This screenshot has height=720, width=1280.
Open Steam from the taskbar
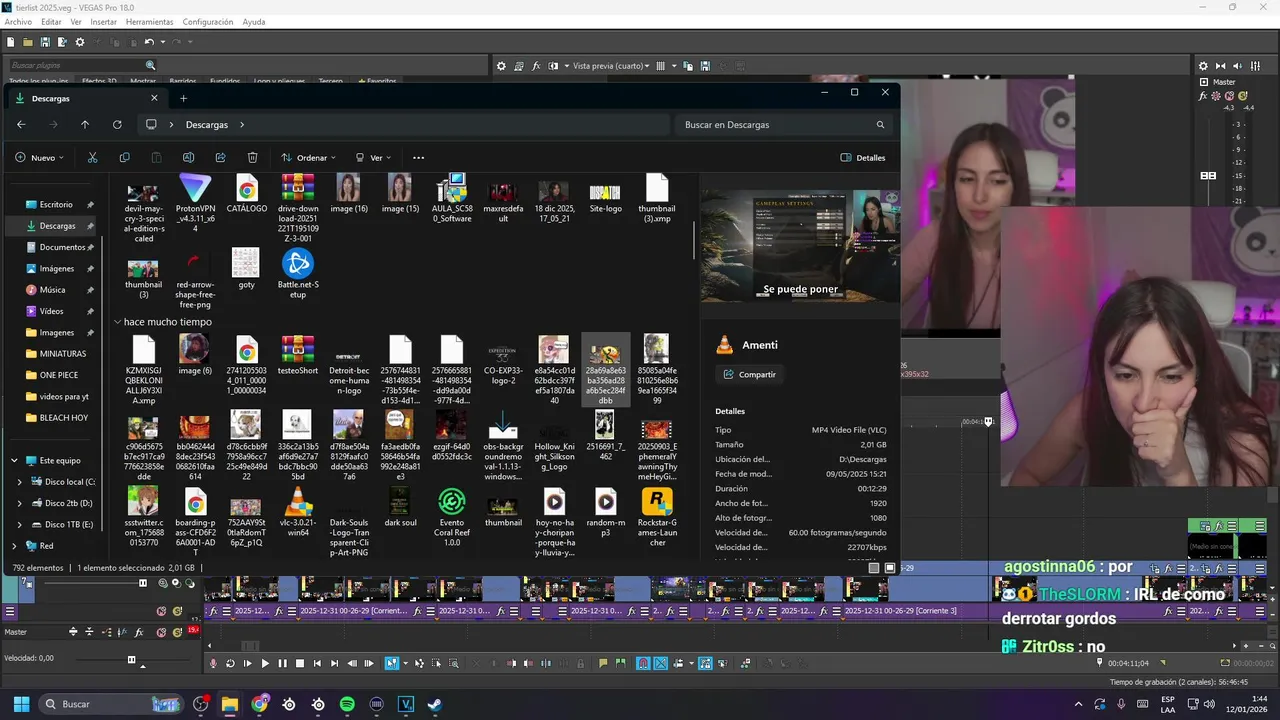pyautogui.click(x=435, y=704)
